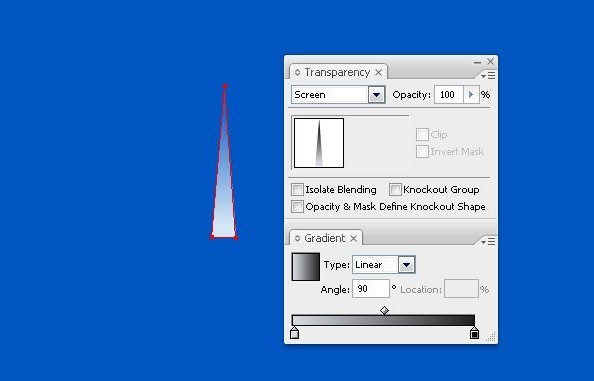Toggle the Invert Mask checkbox

[x=422, y=151]
